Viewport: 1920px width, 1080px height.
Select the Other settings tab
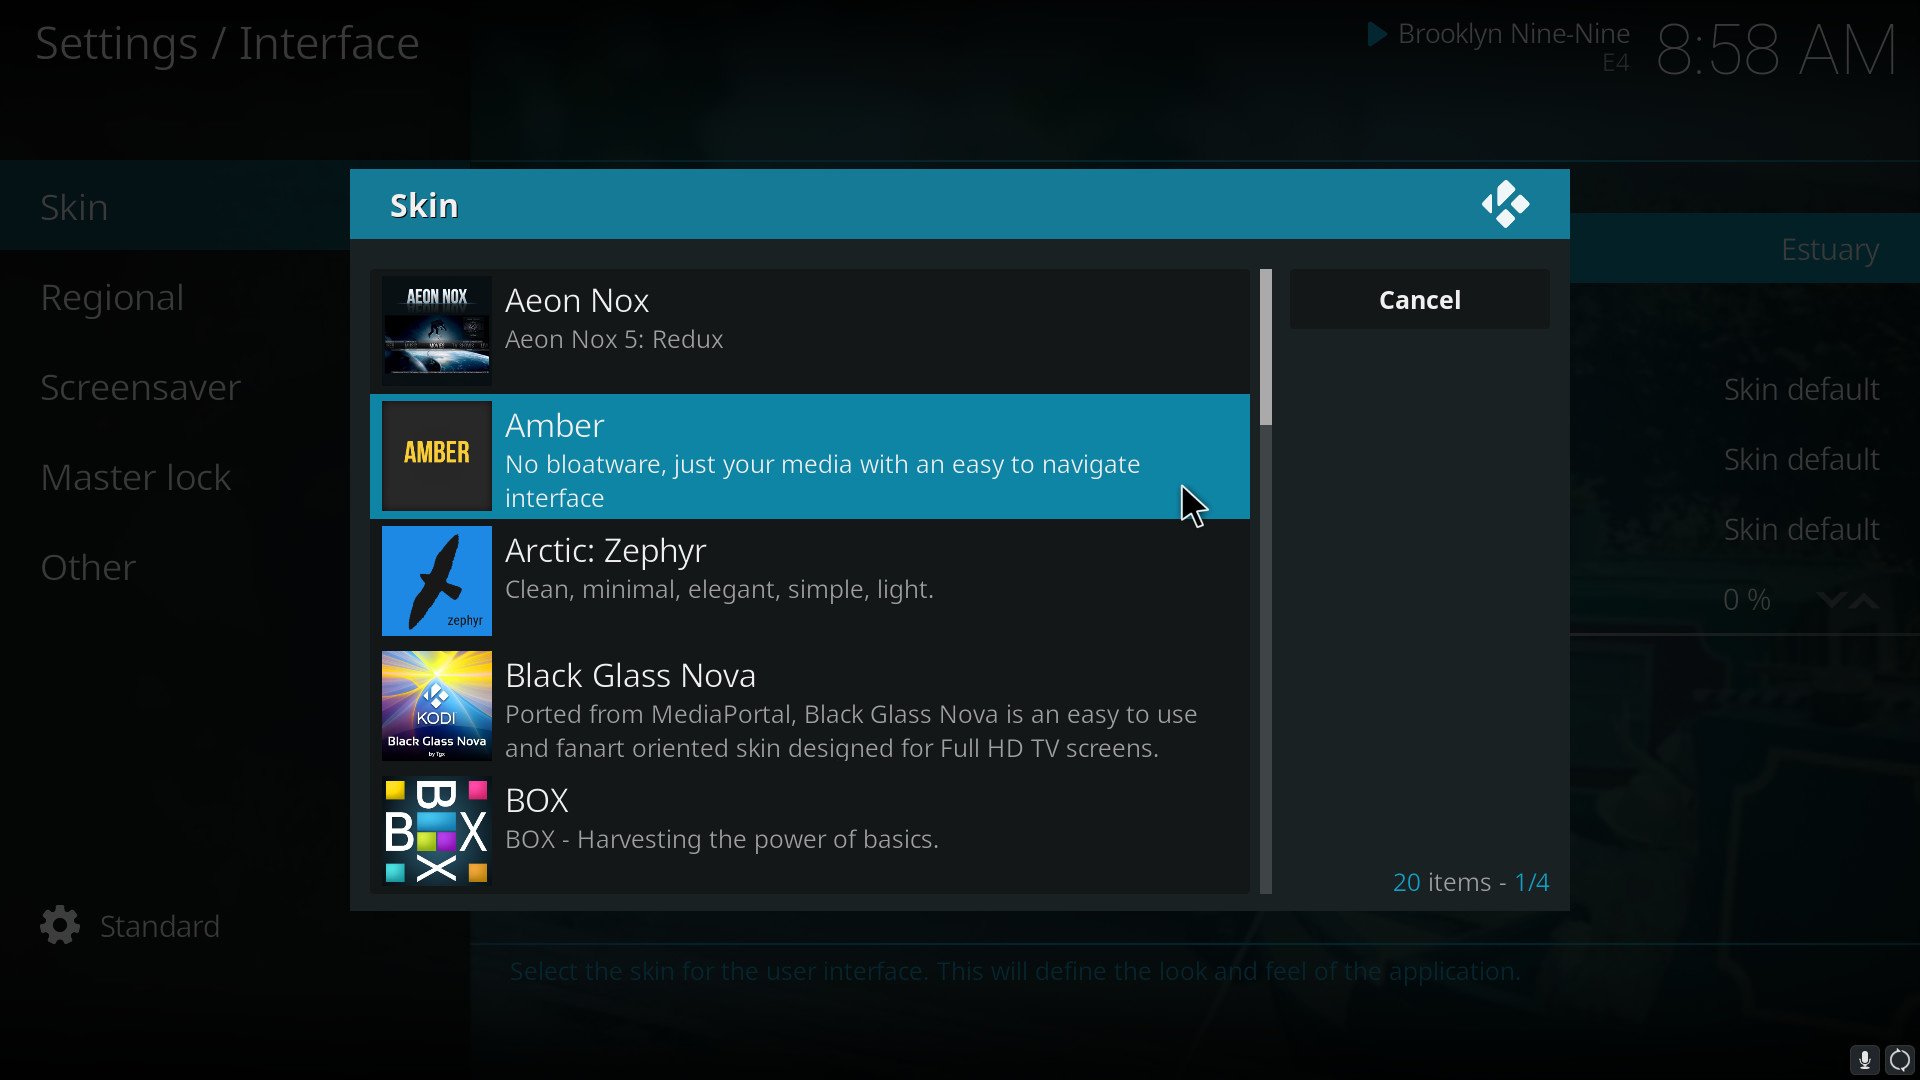88,566
